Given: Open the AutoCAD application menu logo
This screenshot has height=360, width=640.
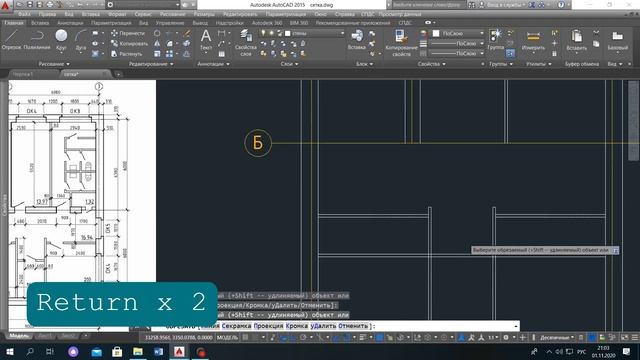Looking at the screenshot, I should [5, 5].
